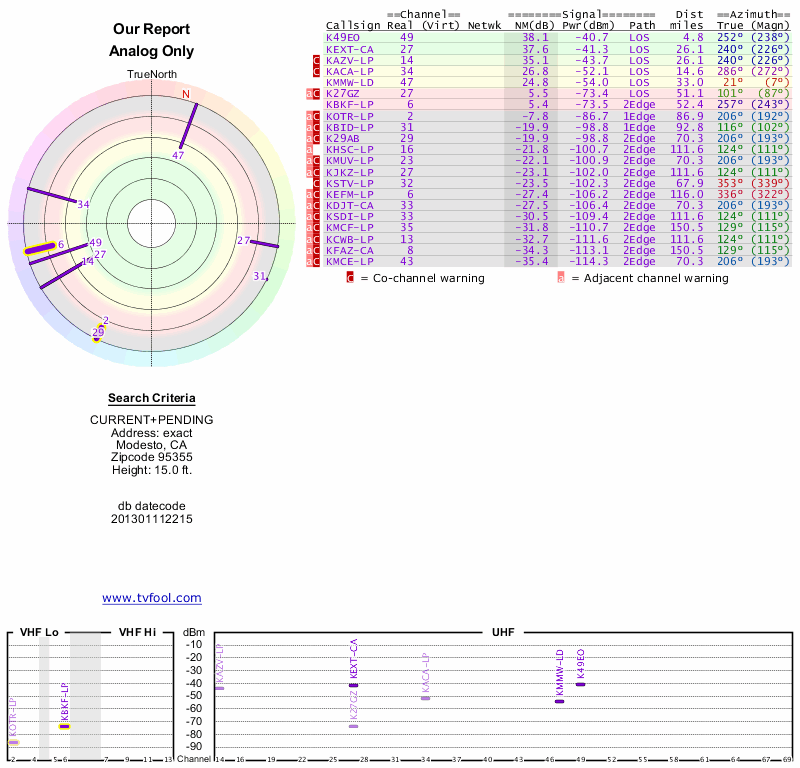Click the db datecode value 201301112215
Image resolution: width=800 pixels, height=768 pixels.
pyautogui.click(x=152, y=519)
